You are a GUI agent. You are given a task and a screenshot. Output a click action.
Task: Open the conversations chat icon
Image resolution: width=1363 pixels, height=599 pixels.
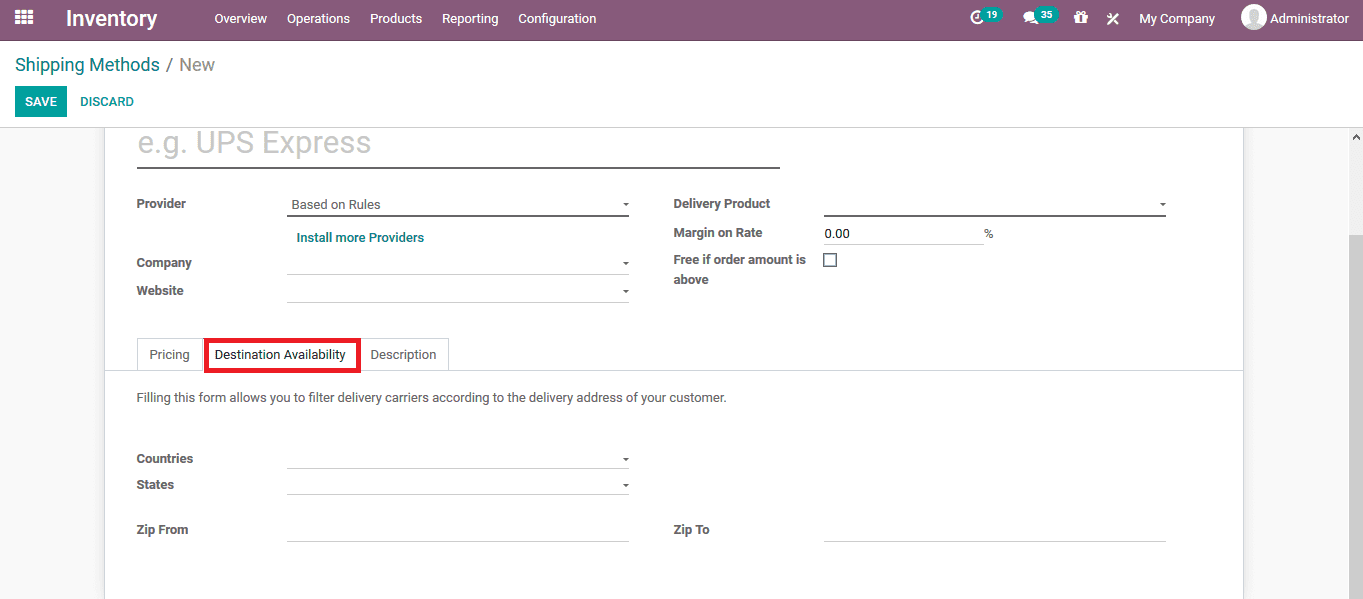click(x=1031, y=18)
